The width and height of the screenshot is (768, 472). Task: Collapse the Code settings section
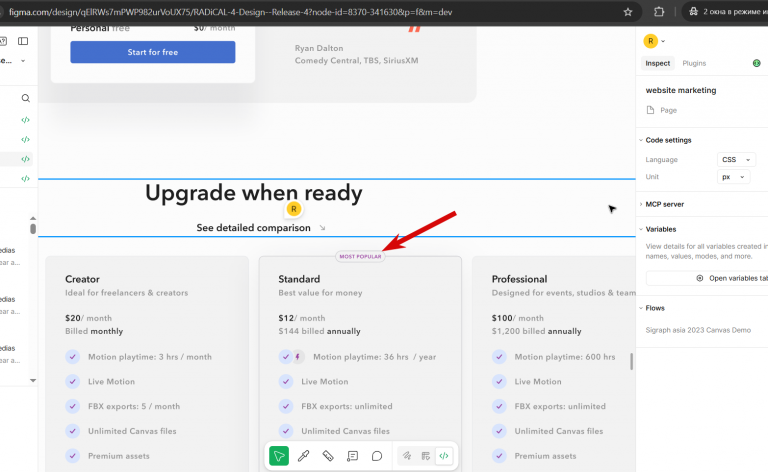click(x=641, y=140)
